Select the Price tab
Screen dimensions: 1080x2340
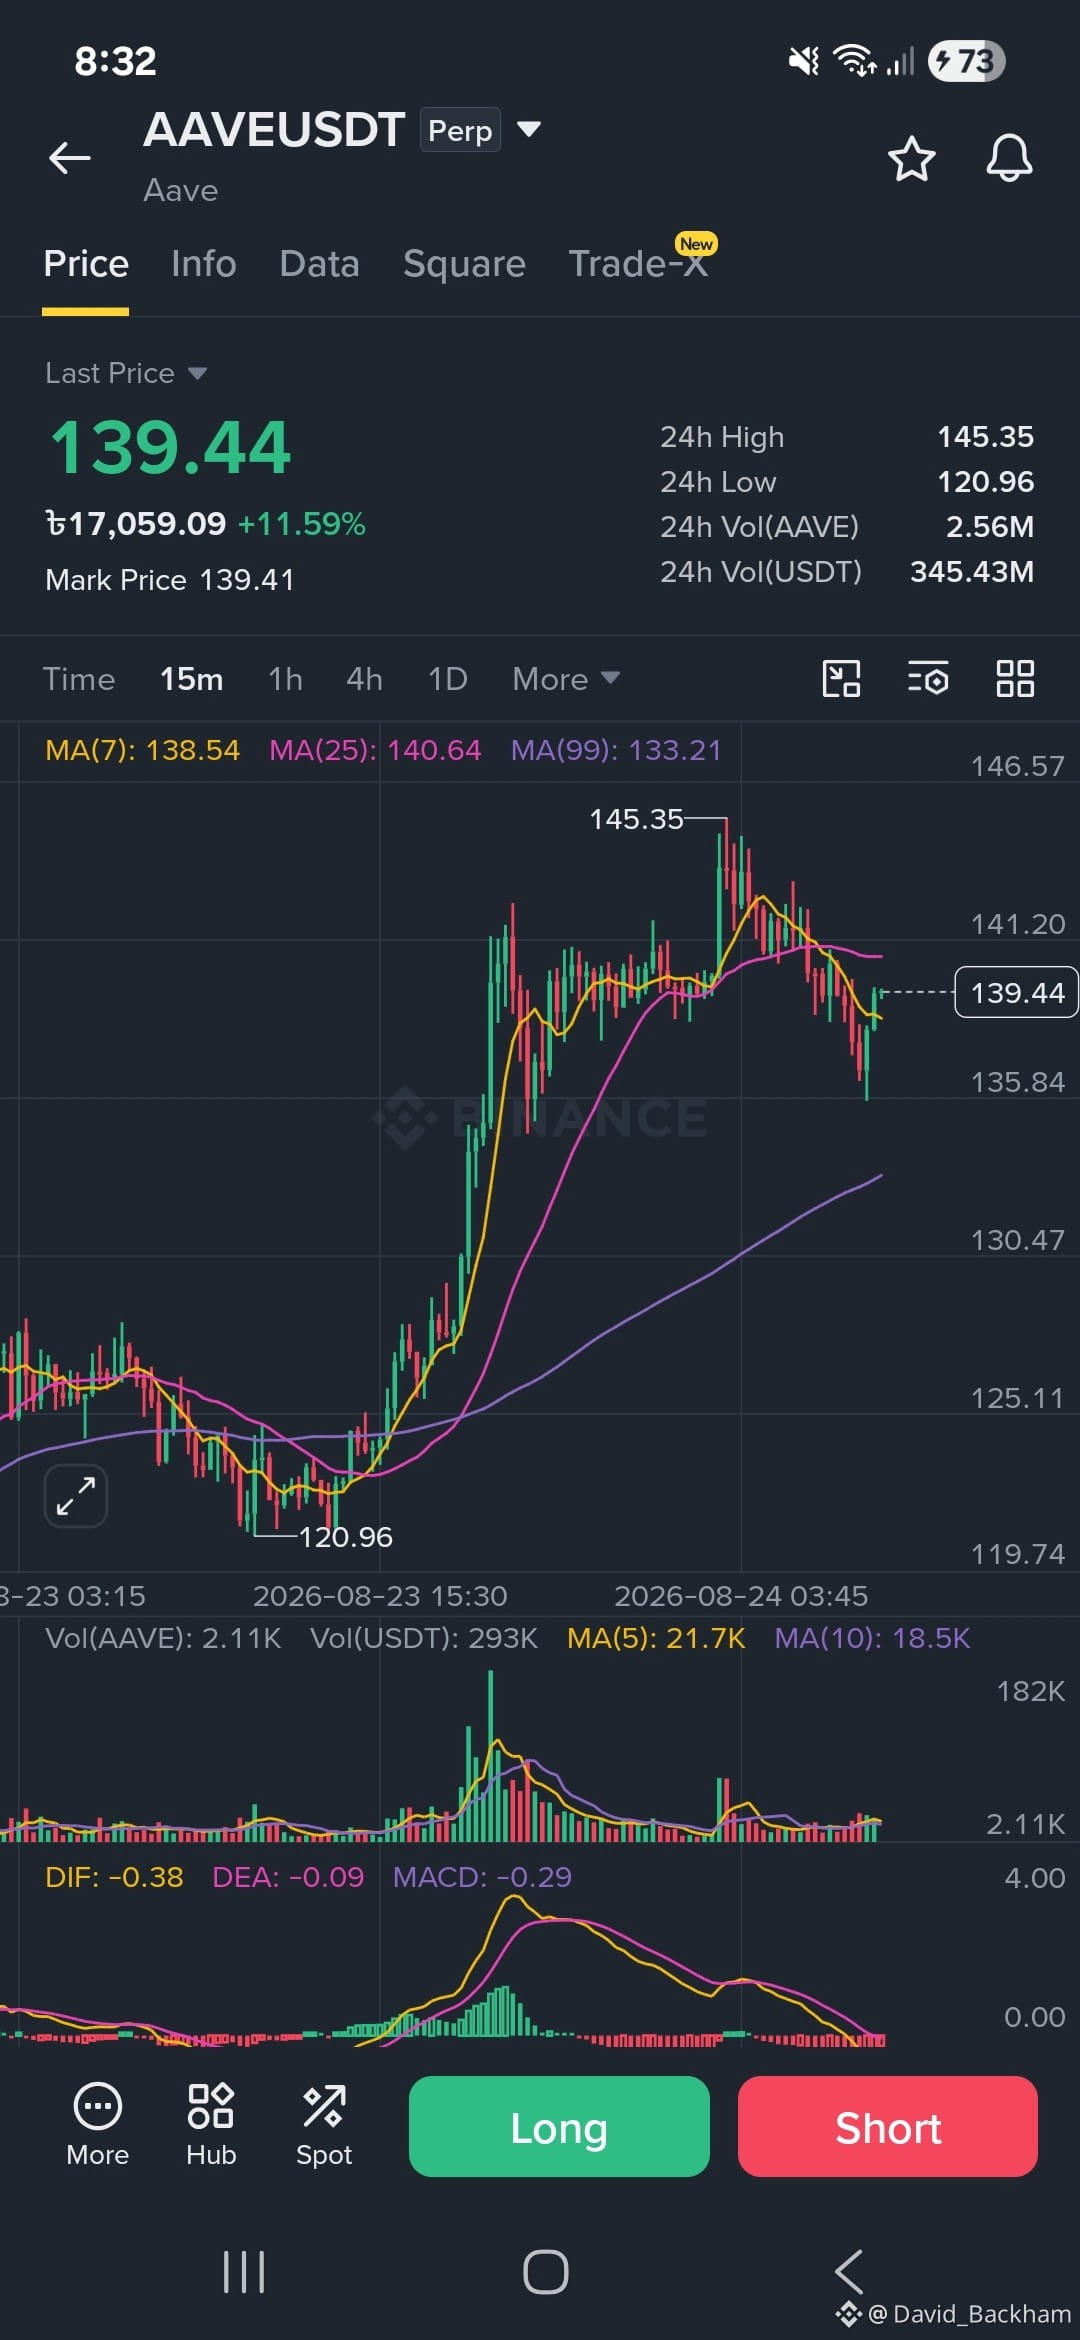coord(86,264)
